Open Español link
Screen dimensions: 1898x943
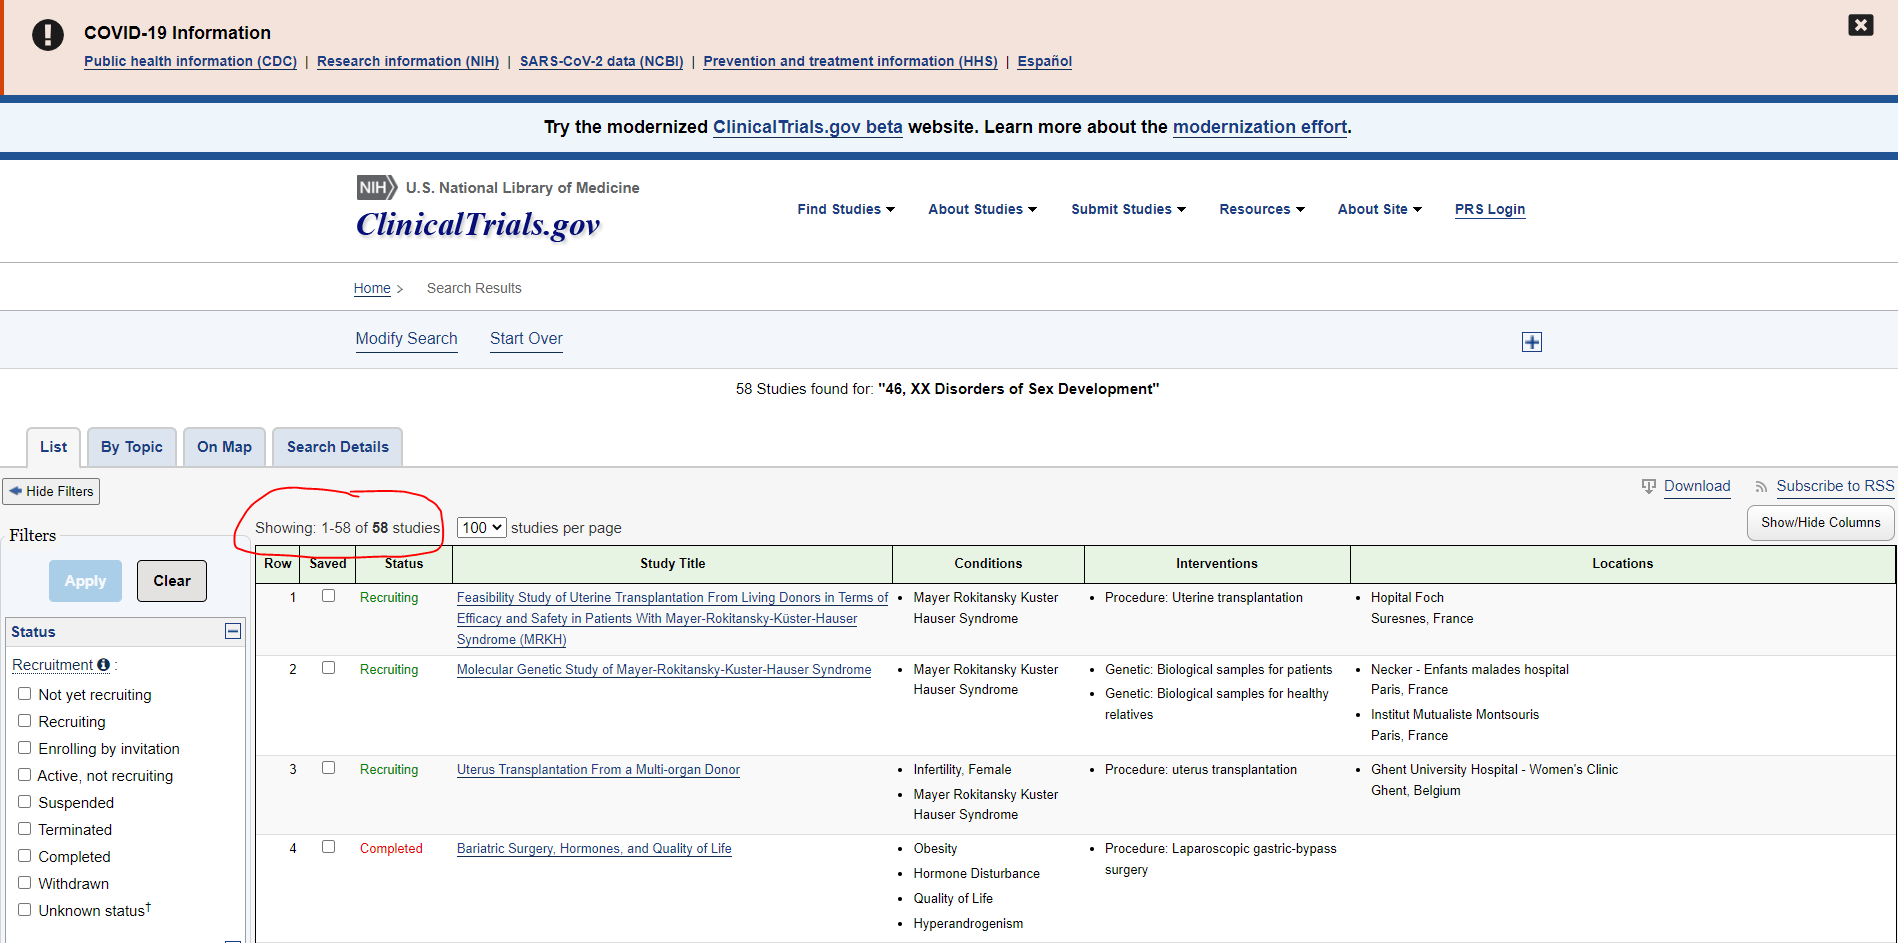click(x=1044, y=61)
